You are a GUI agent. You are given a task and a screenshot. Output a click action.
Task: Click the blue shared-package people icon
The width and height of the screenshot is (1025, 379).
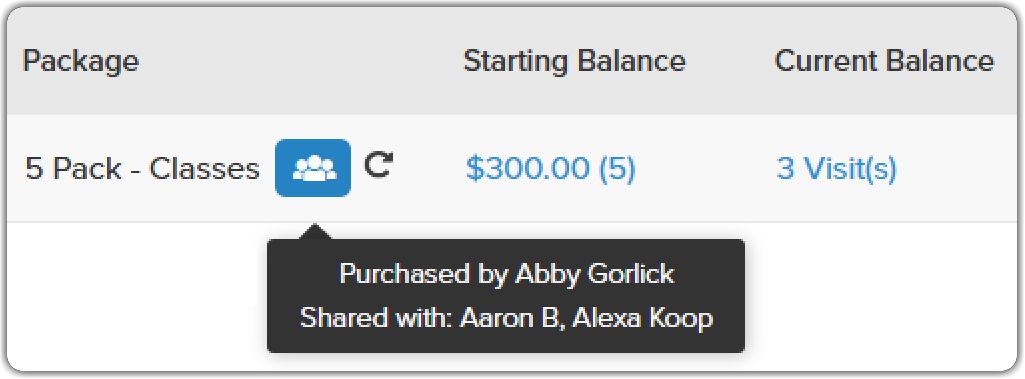pos(312,168)
